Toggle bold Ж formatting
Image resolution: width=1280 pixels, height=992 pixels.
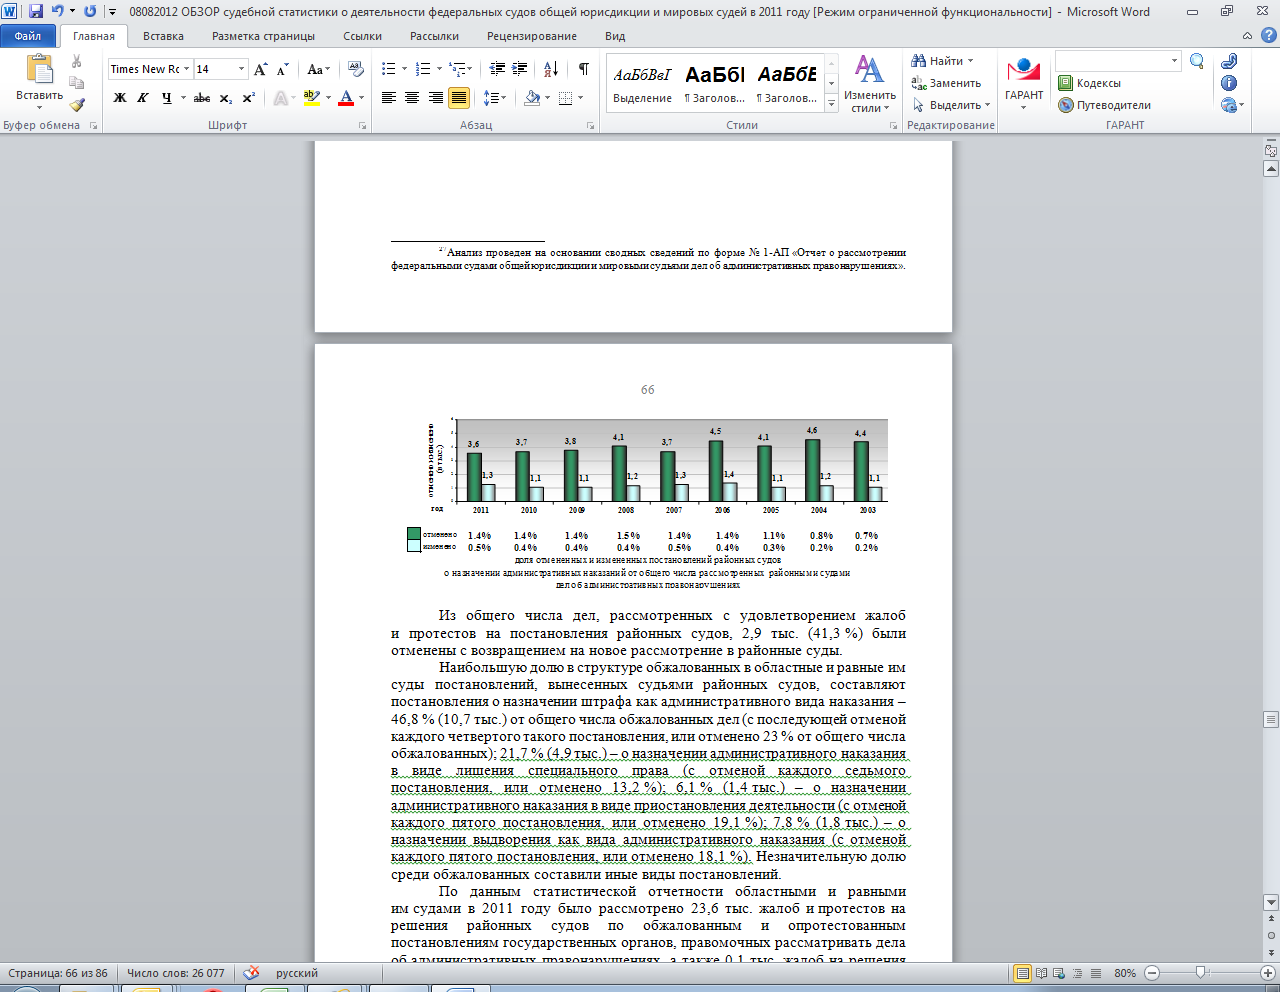click(x=120, y=98)
